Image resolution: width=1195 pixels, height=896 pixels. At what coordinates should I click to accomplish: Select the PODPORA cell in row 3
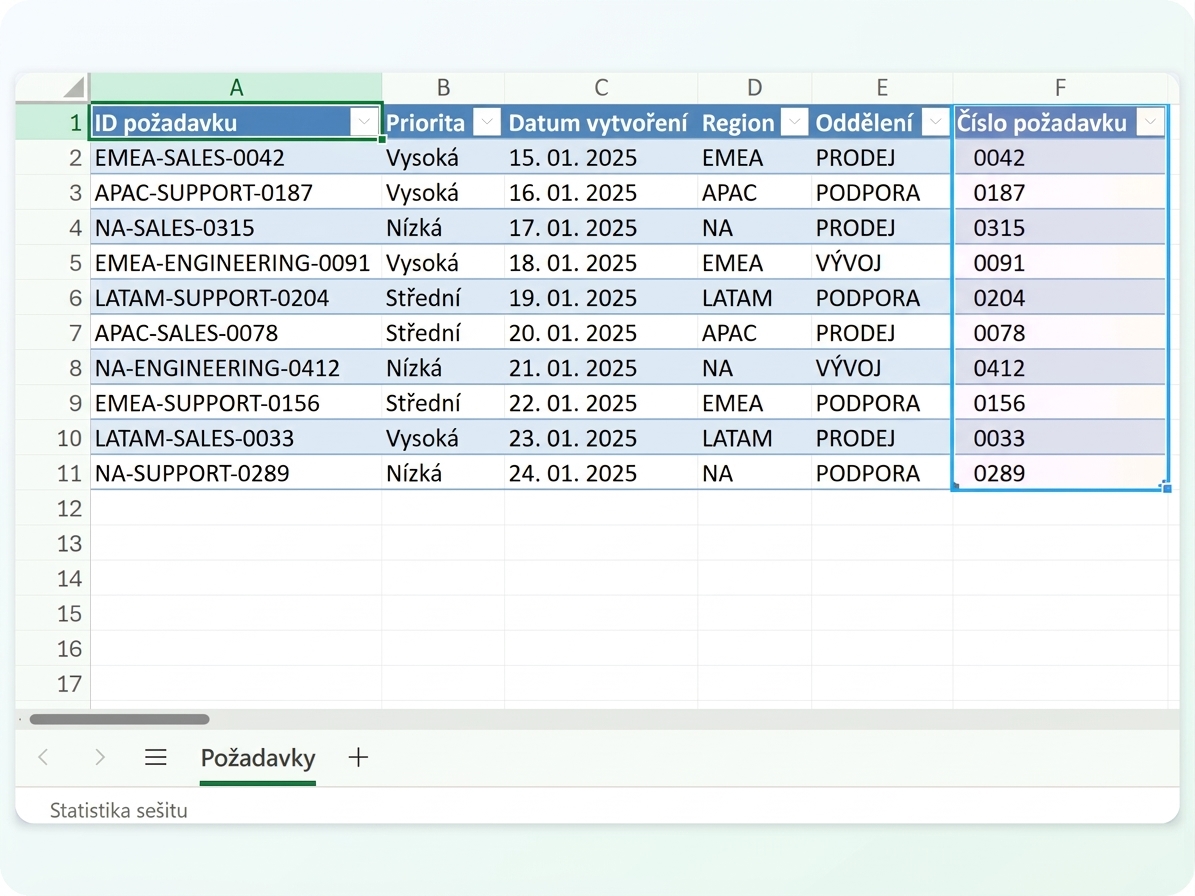(882, 193)
